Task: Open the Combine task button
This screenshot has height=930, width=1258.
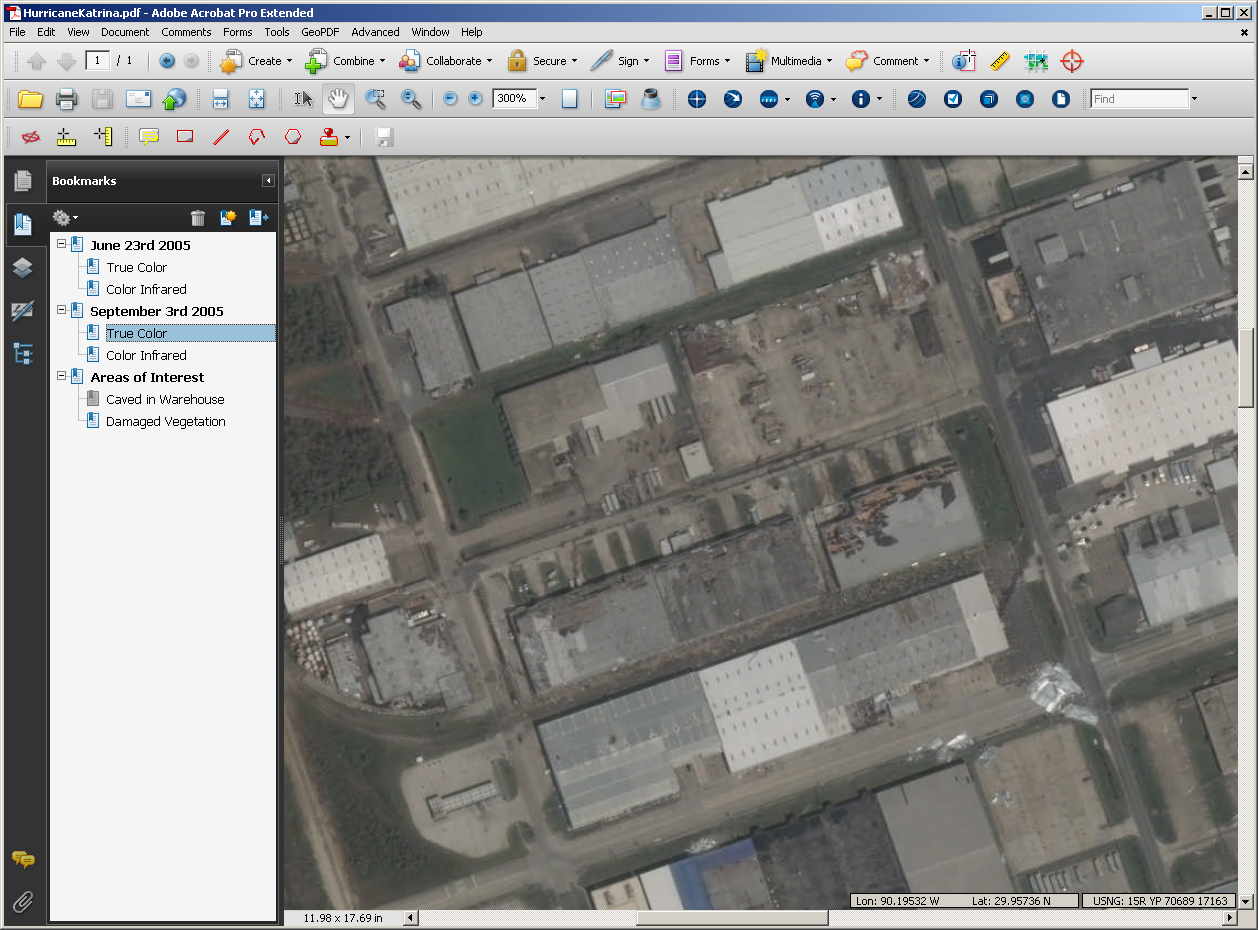Action: (345, 61)
